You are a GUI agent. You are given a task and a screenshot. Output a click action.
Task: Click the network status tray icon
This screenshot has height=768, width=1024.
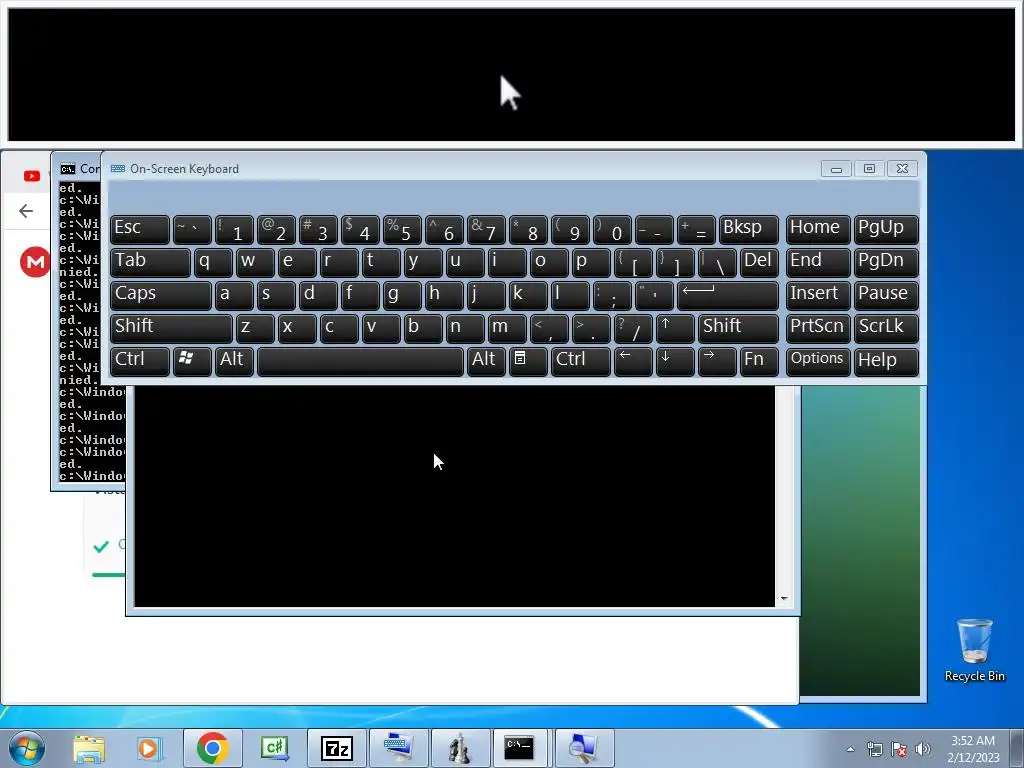tap(874, 749)
